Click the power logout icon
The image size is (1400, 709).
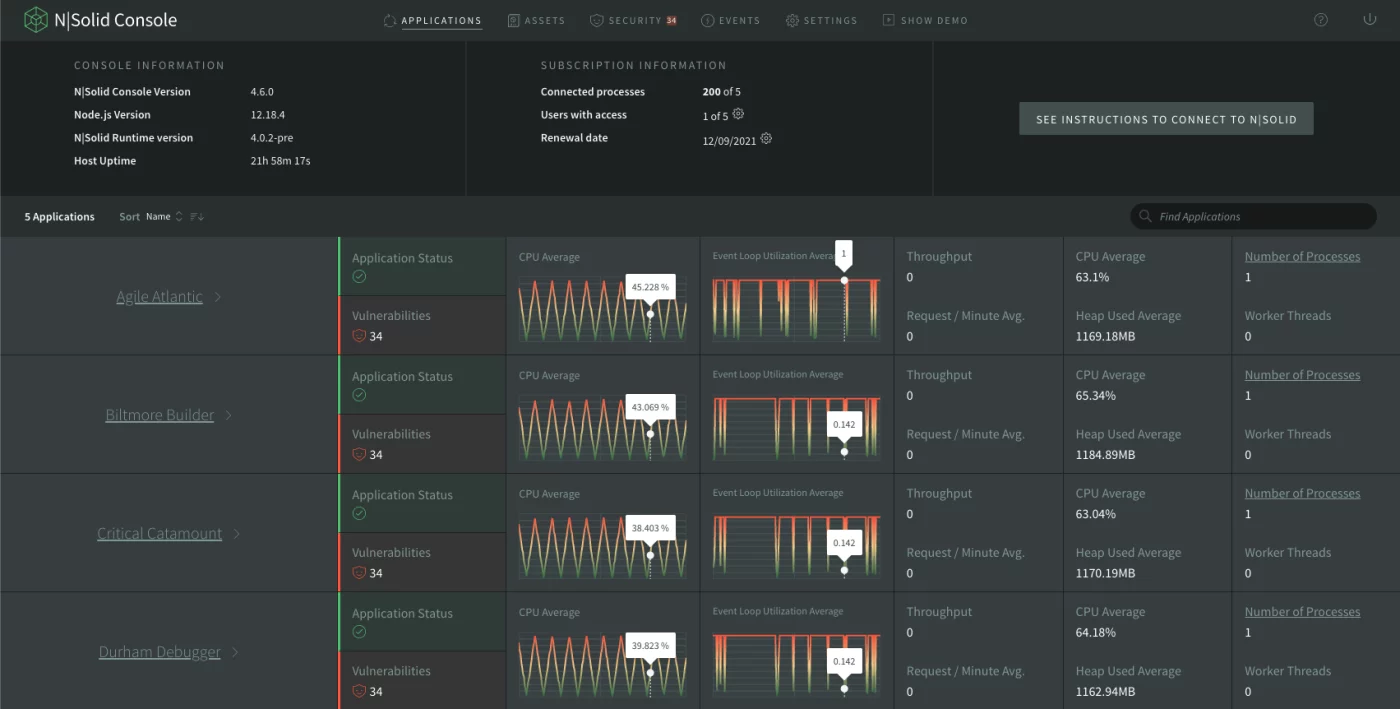[1370, 20]
